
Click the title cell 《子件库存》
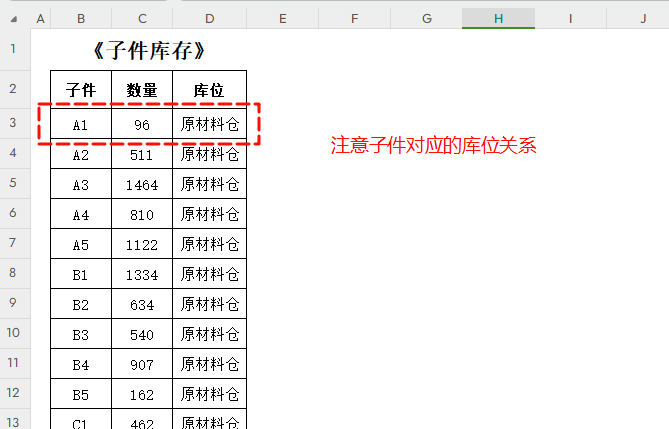pyautogui.click(x=148, y=50)
